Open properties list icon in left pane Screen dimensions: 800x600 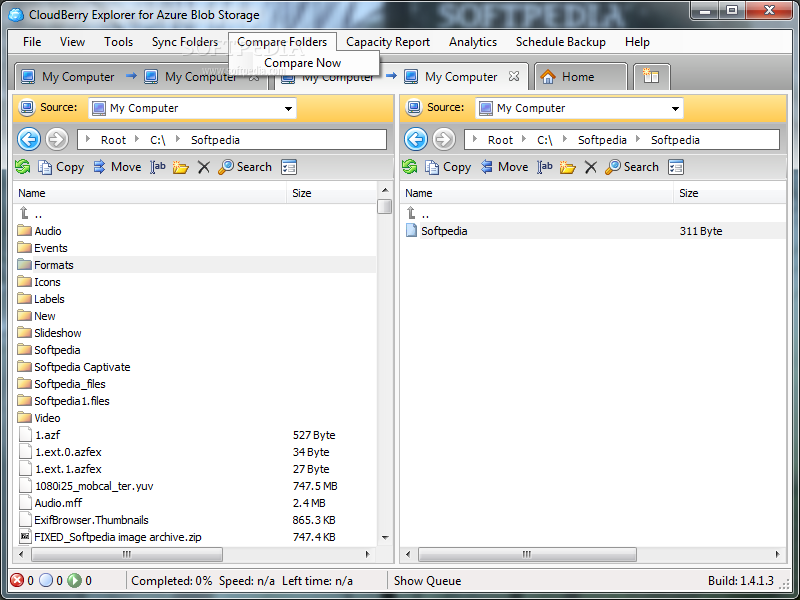289,167
